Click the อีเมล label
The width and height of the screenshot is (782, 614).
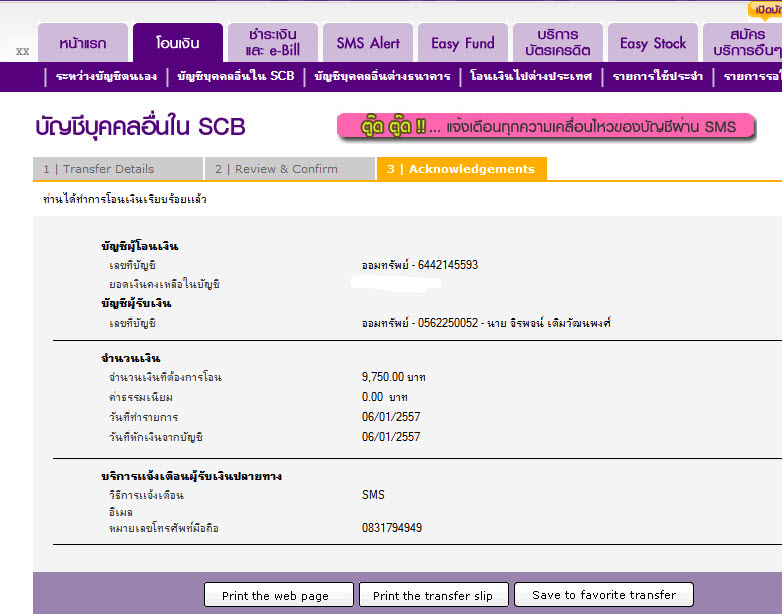(121, 512)
